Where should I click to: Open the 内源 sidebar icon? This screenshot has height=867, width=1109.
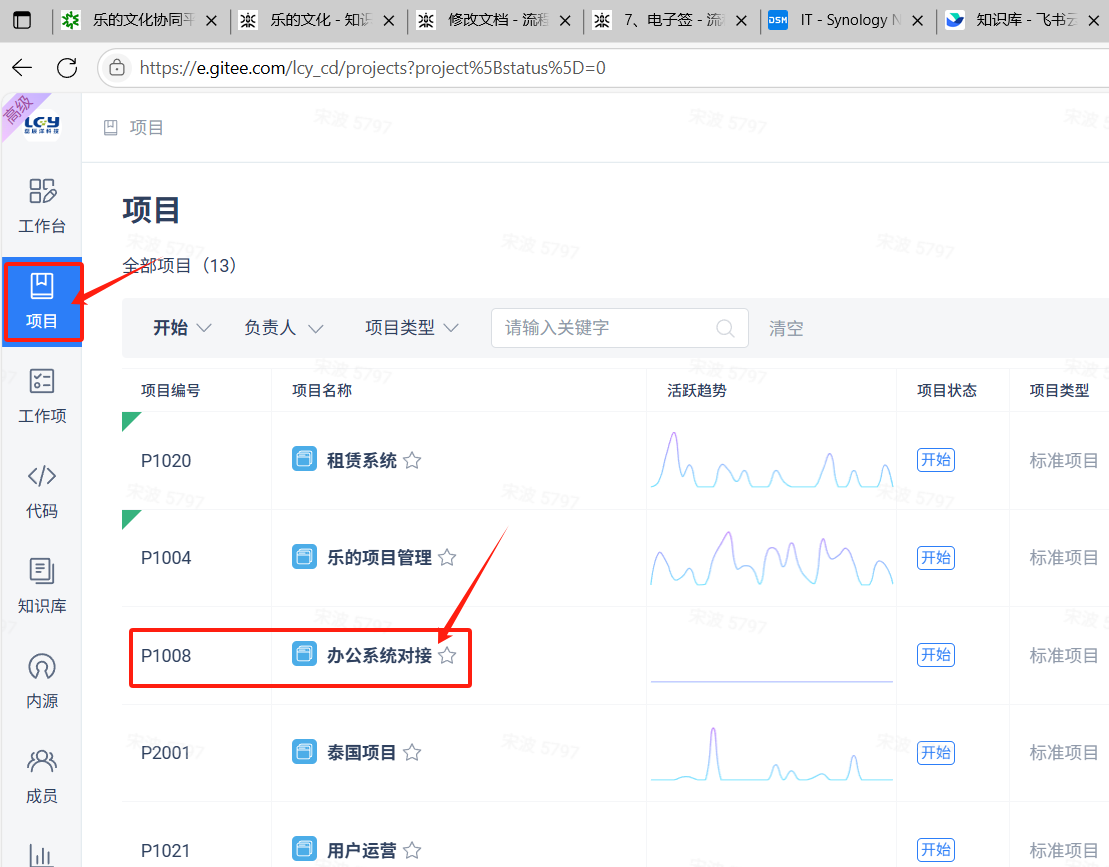click(x=42, y=680)
